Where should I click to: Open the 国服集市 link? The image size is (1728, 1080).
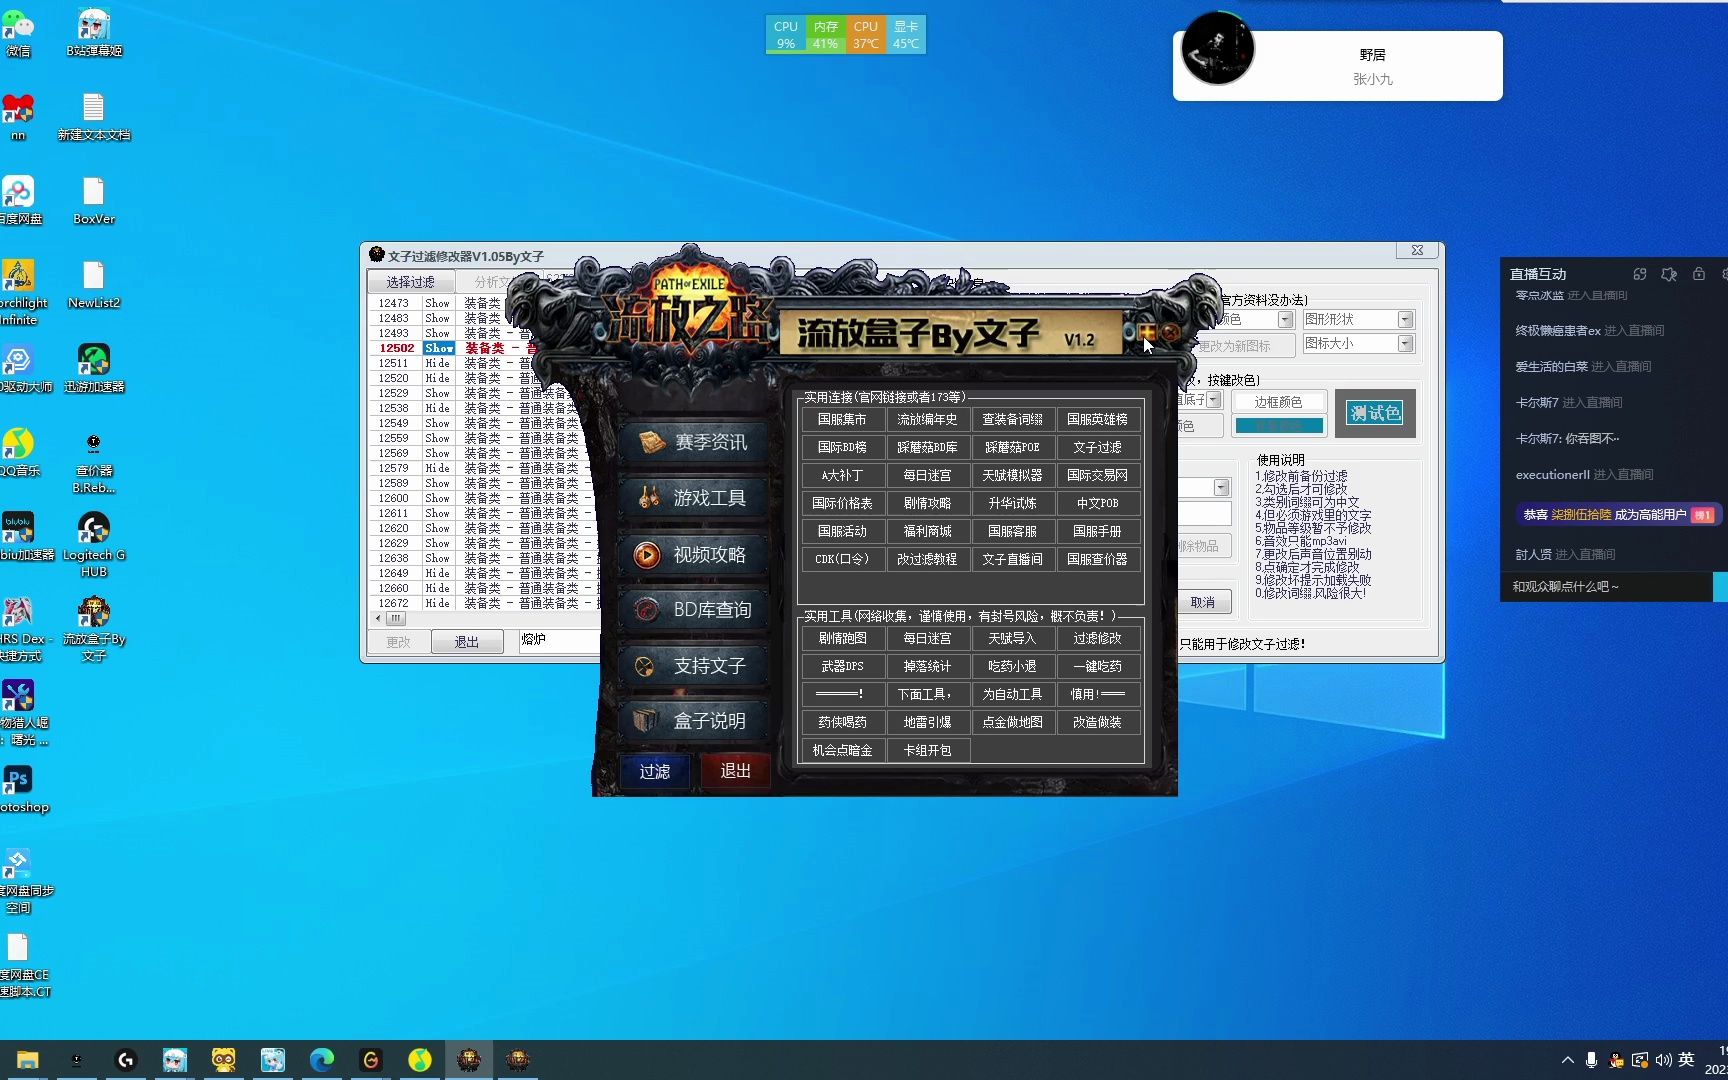[842, 419]
